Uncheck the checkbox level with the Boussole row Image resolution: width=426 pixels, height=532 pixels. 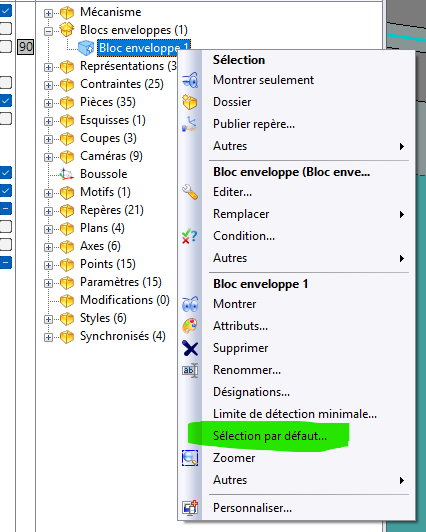(5, 172)
